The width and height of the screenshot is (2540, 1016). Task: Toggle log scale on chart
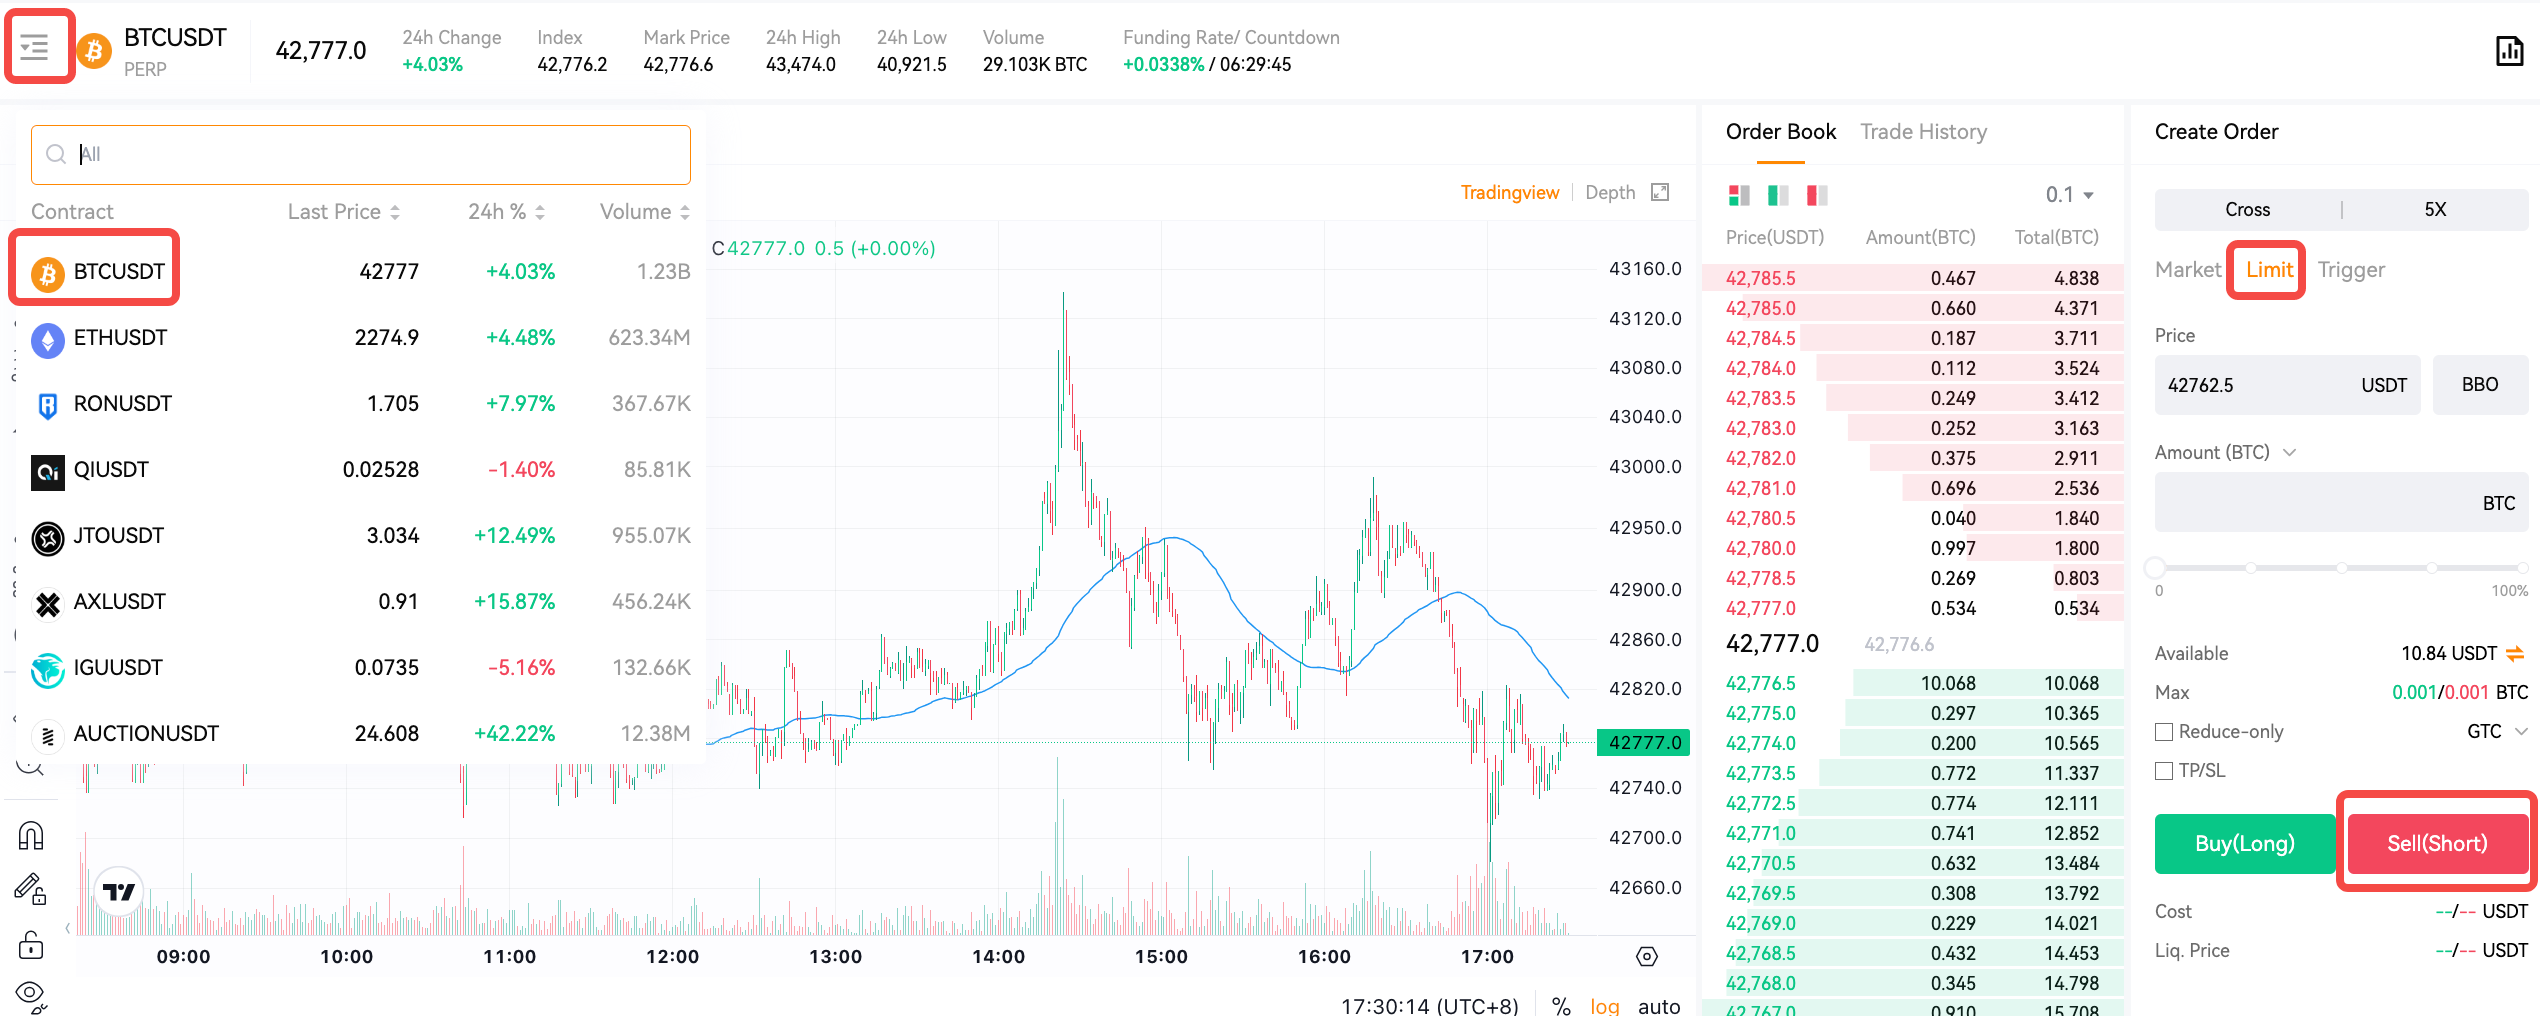click(1604, 1006)
